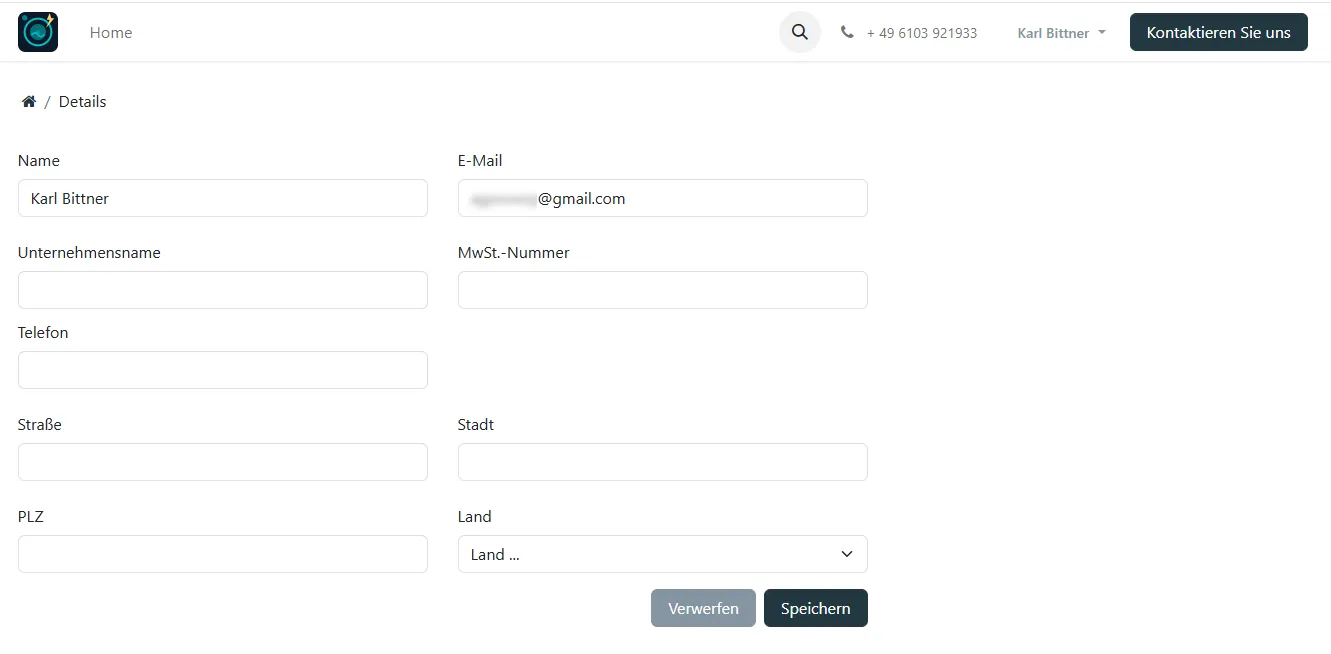The width and height of the screenshot is (1331, 654).
Task: Click the MwSt.-Nummer input field
Action: point(663,290)
